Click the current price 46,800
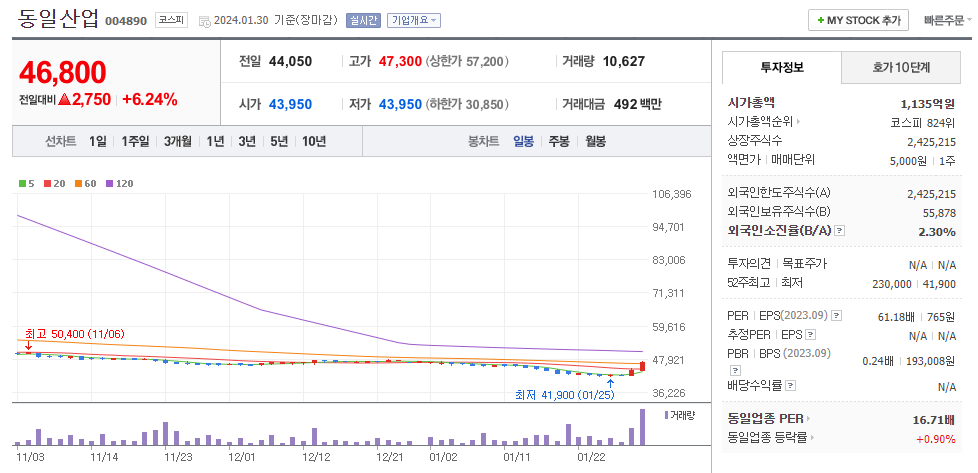This screenshot has height=473, width=978. coord(62,72)
